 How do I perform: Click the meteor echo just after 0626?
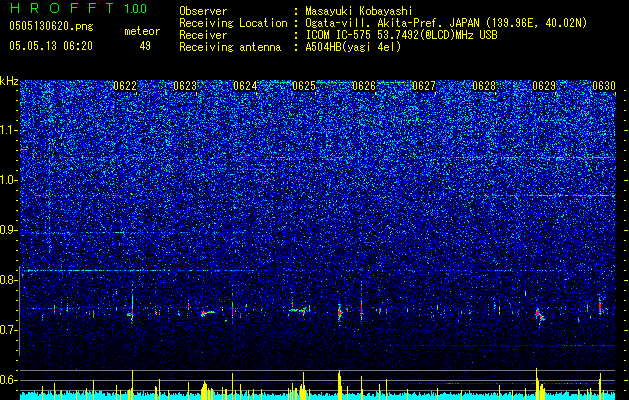tap(361, 308)
